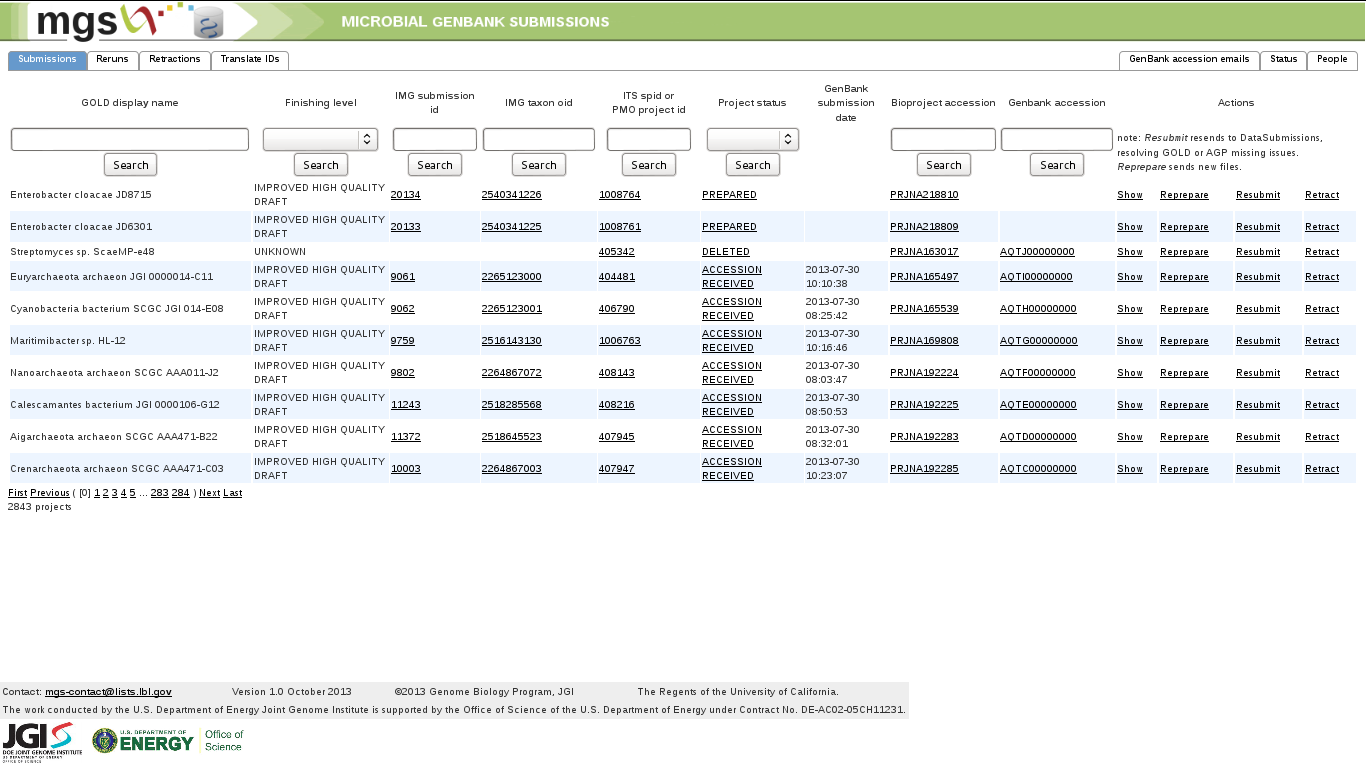Click Search under IMG submission id
The width and height of the screenshot is (1366, 768).
coord(435,165)
